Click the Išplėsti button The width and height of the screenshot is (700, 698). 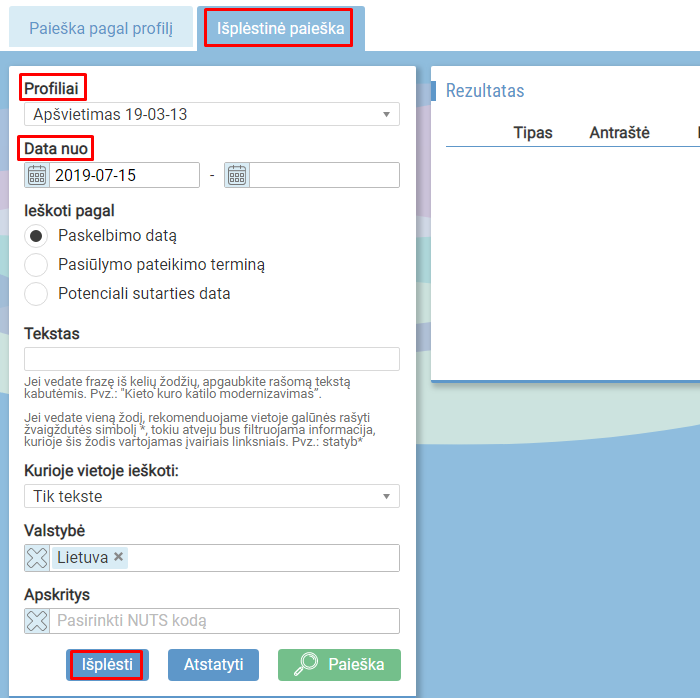point(106,665)
